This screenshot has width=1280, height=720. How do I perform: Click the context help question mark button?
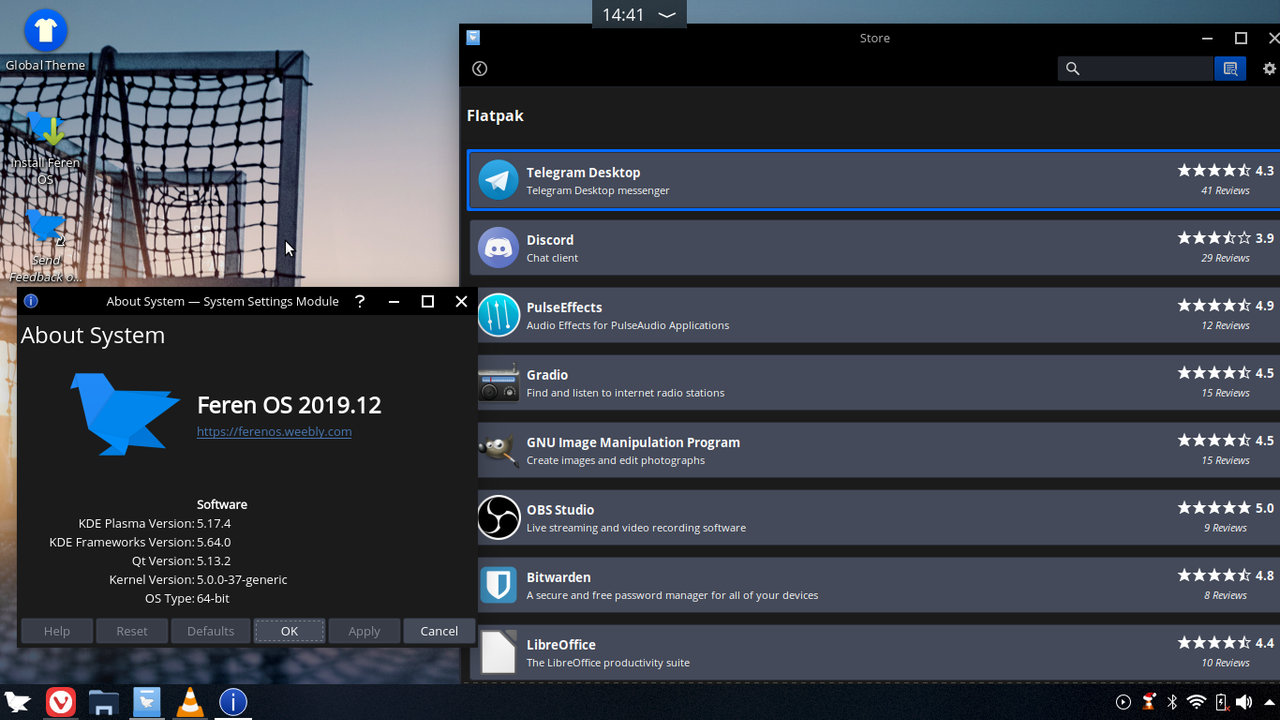pyautogui.click(x=360, y=301)
